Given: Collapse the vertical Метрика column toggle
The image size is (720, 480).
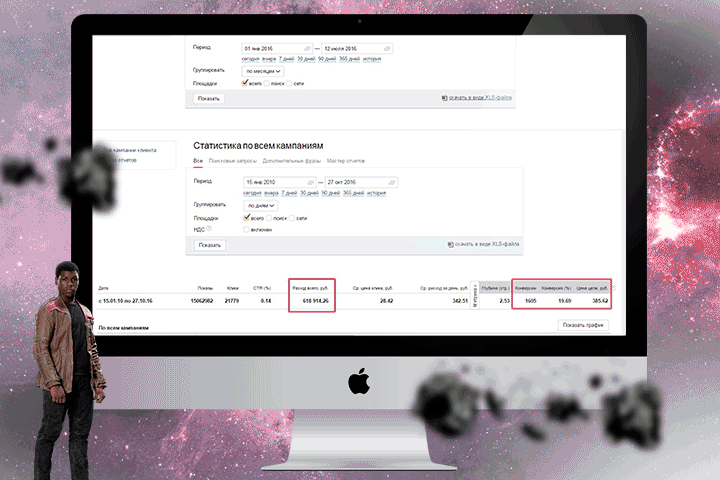Looking at the screenshot, I should coord(475,295).
